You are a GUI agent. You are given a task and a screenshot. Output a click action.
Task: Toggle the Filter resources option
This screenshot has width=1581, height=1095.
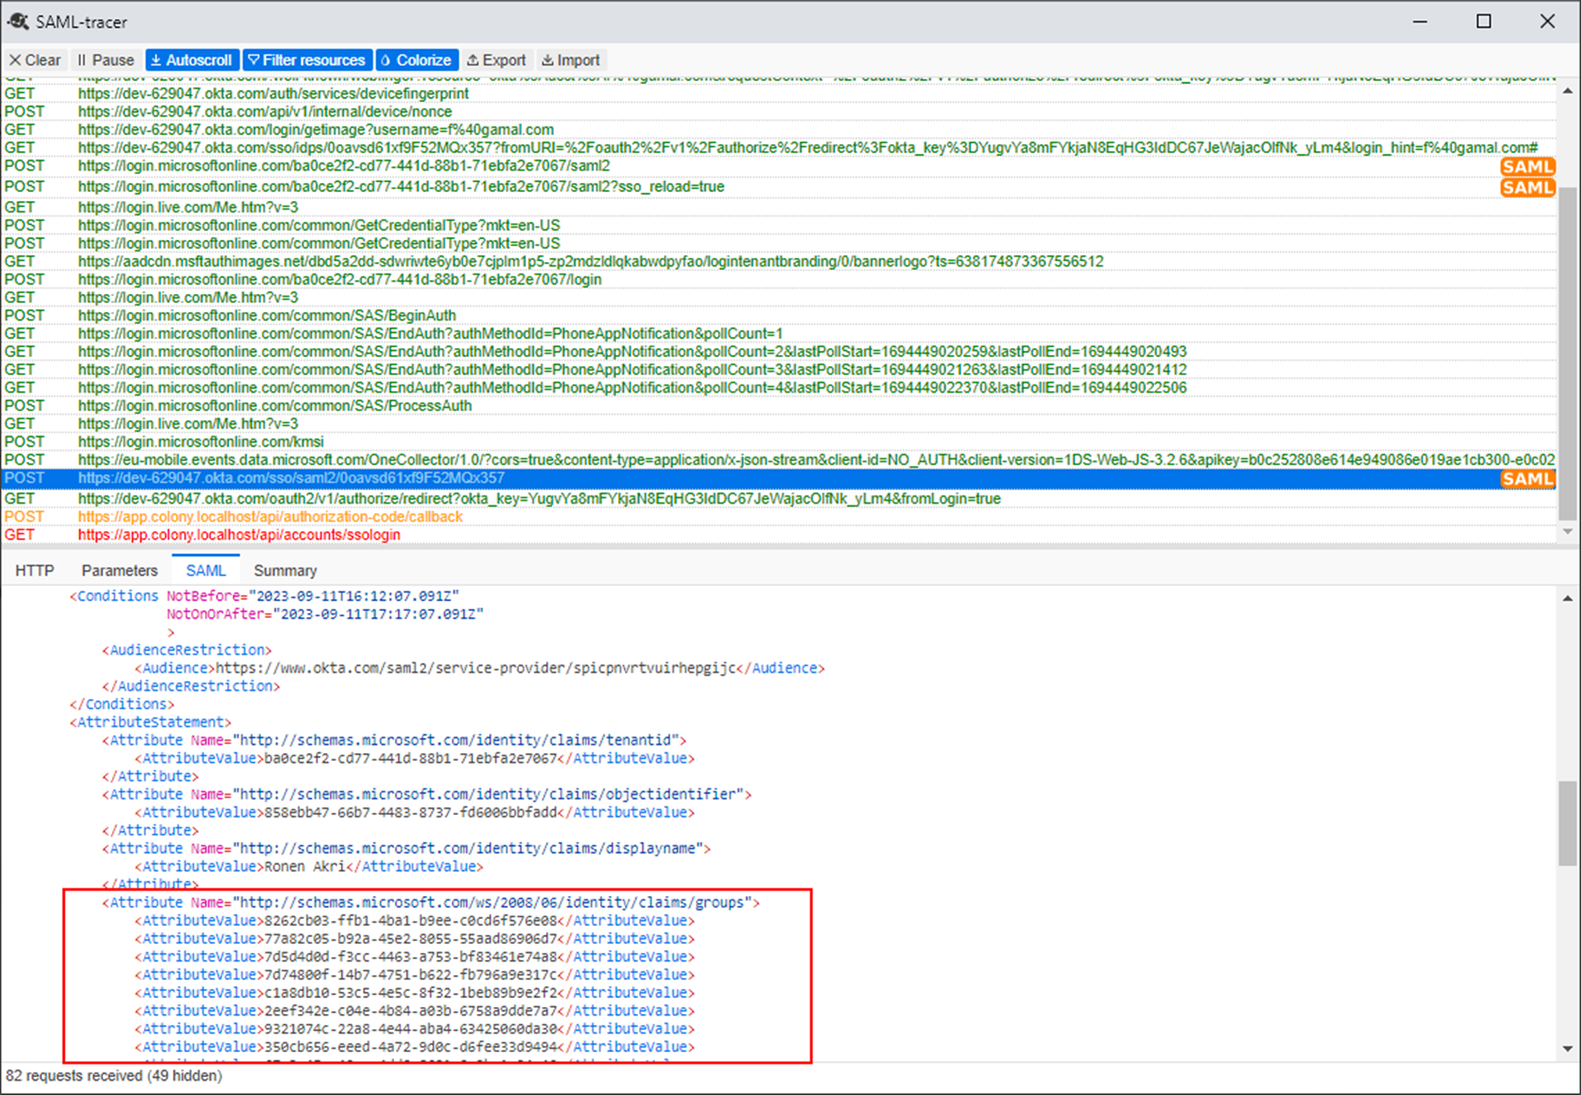click(x=307, y=60)
